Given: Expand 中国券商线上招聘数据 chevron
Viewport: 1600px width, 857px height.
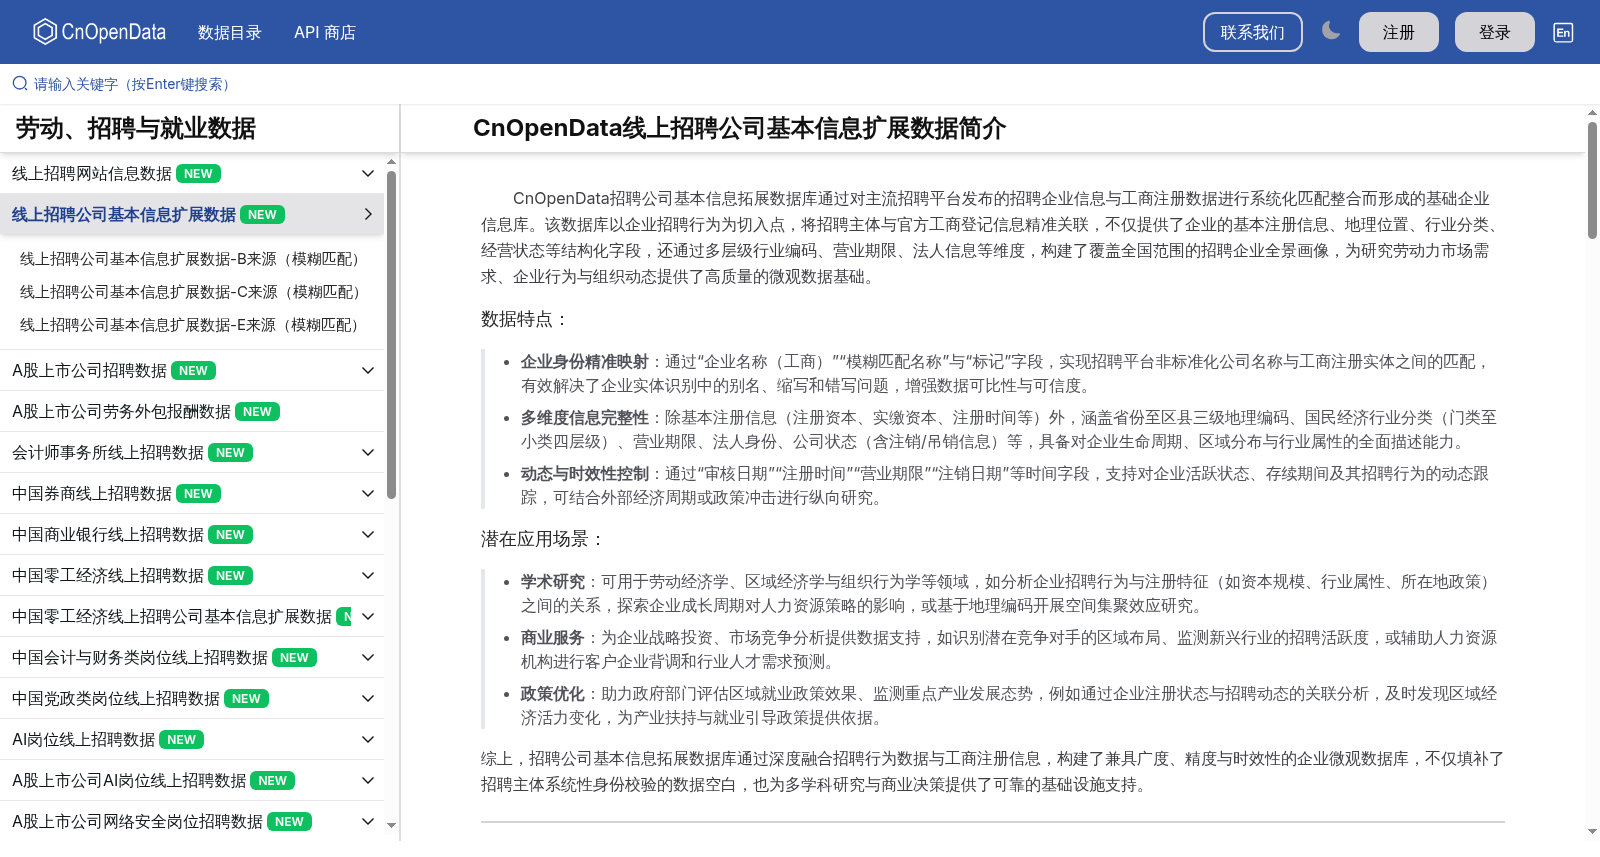Looking at the screenshot, I should (x=368, y=493).
